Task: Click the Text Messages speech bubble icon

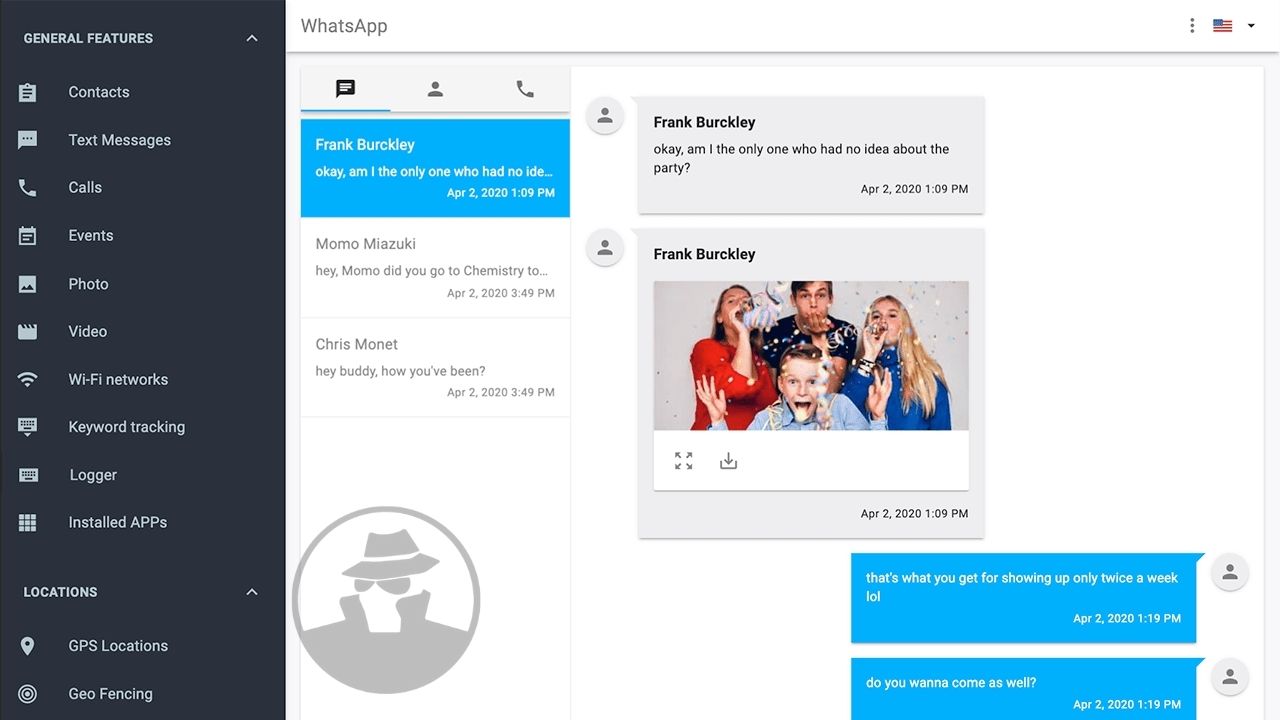Action: (x=27, y=140)
